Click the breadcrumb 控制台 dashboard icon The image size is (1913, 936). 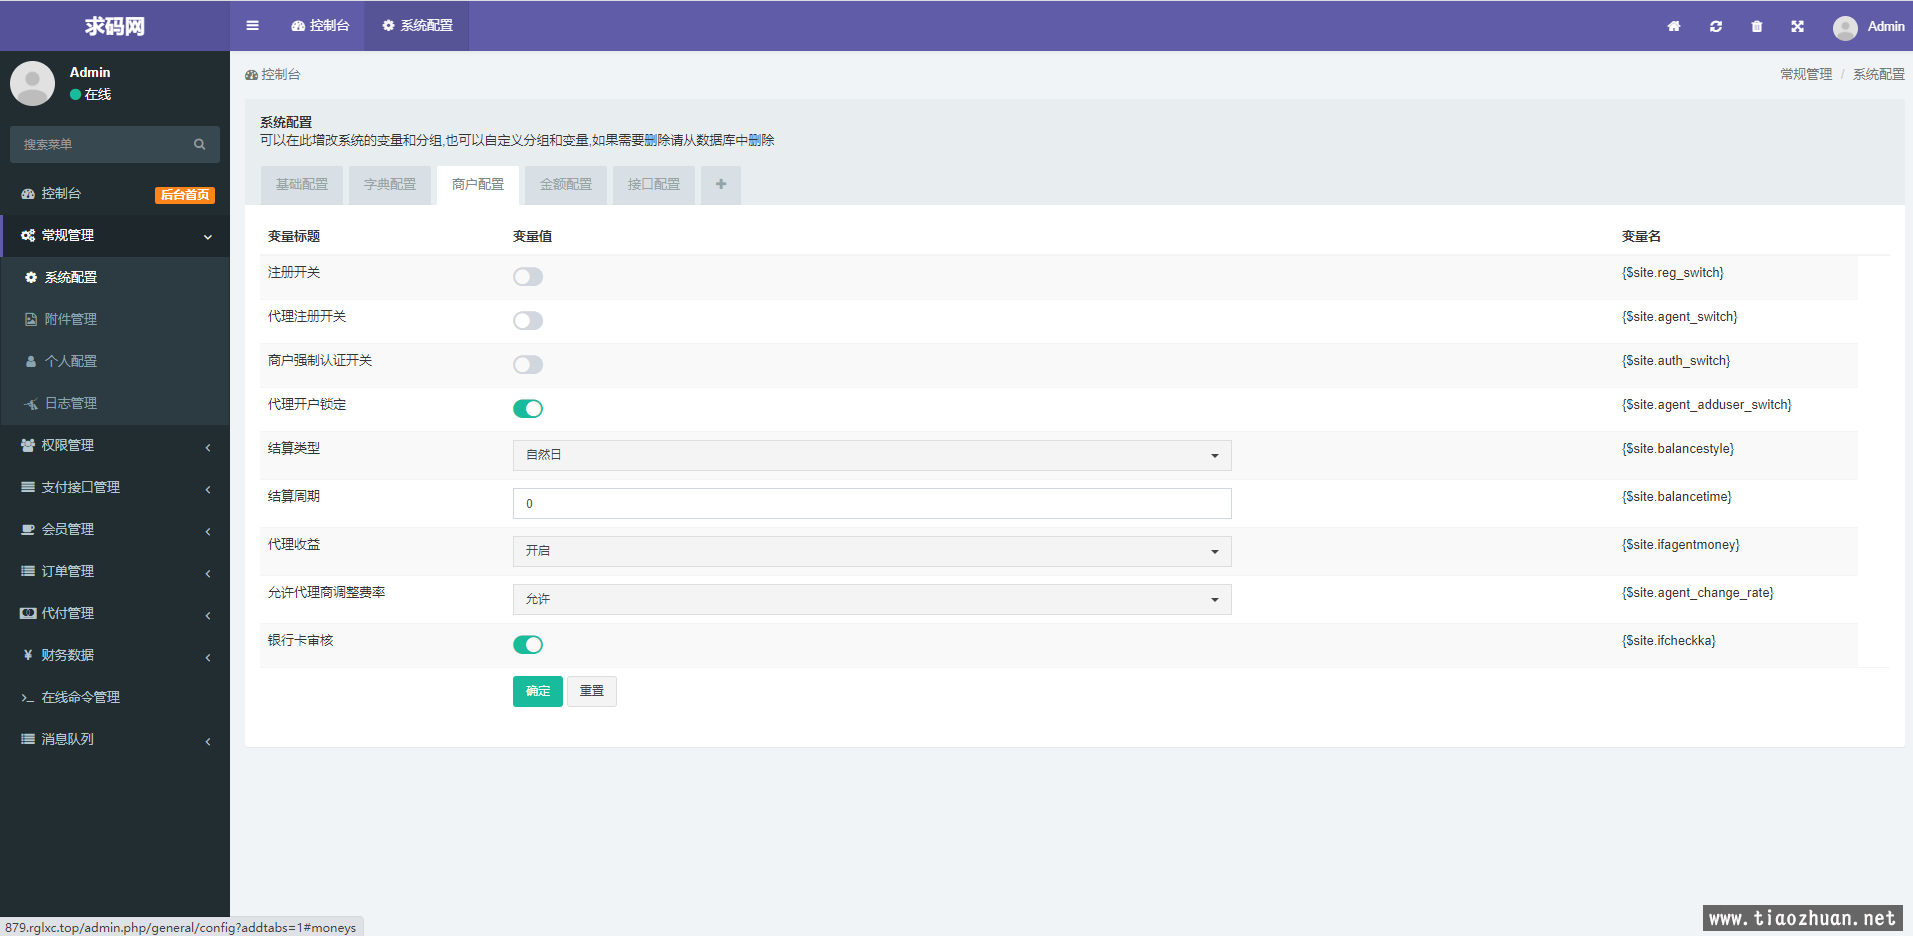coord(251,75)
